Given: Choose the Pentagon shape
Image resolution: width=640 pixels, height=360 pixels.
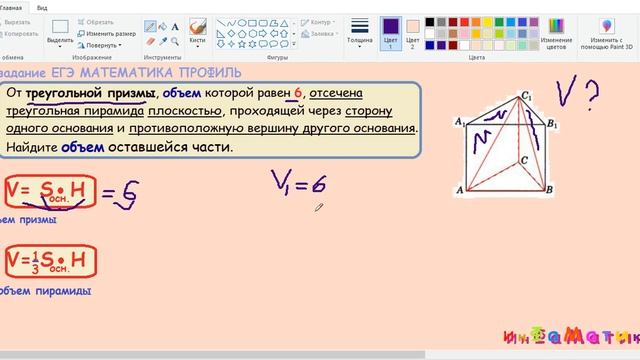Looking at the screenshot, I should 242,33.
